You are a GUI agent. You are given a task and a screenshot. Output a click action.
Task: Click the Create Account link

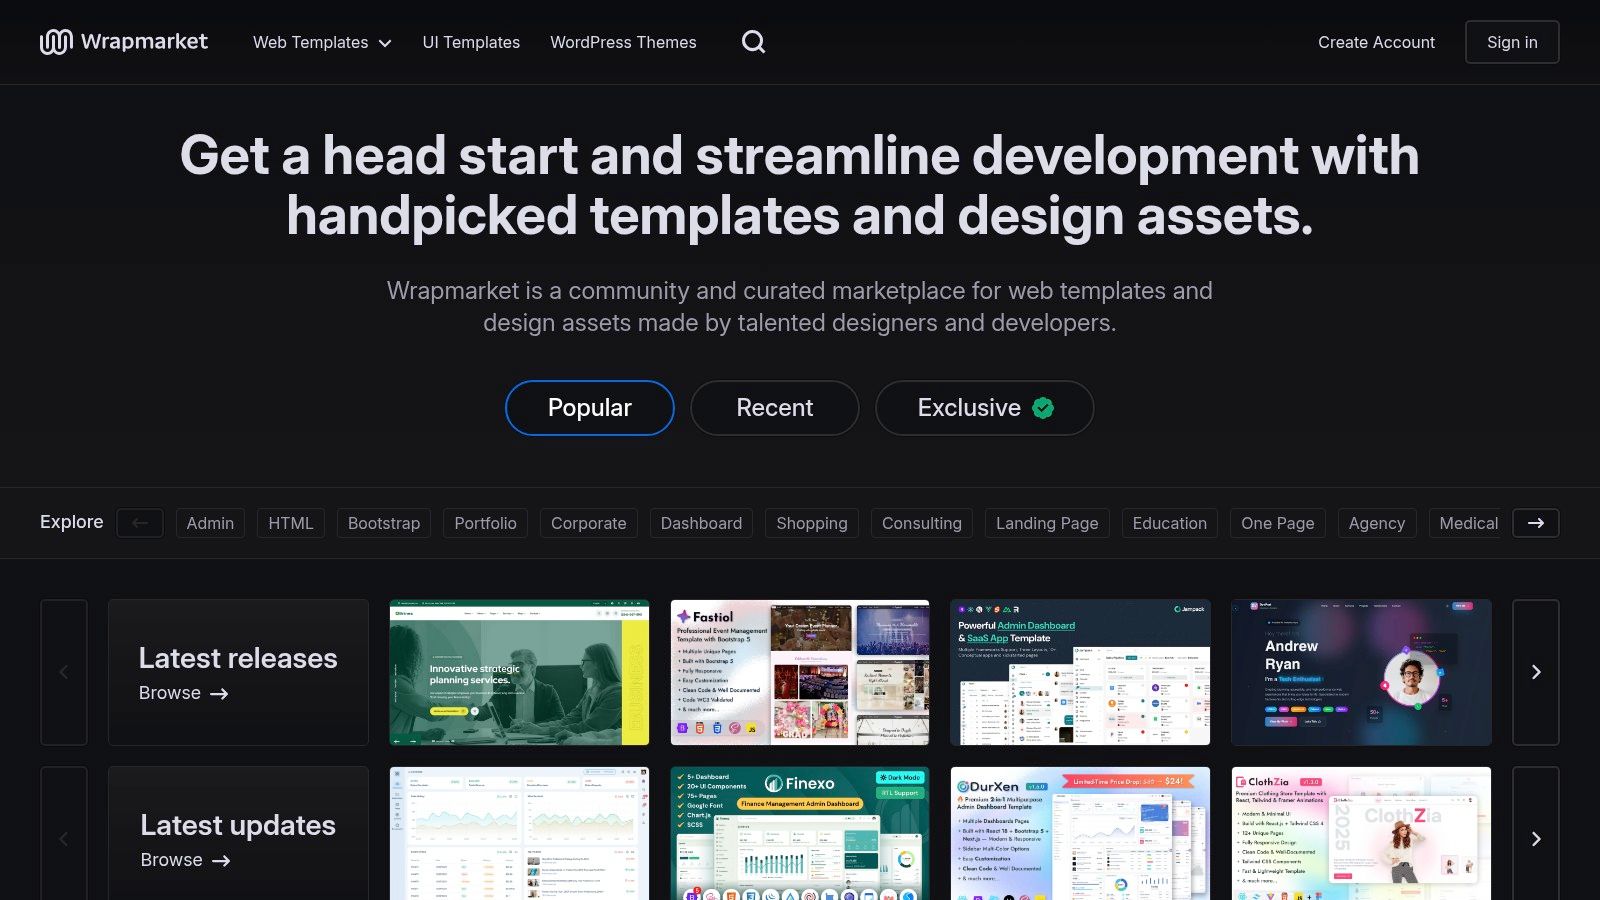point(1376,42)
